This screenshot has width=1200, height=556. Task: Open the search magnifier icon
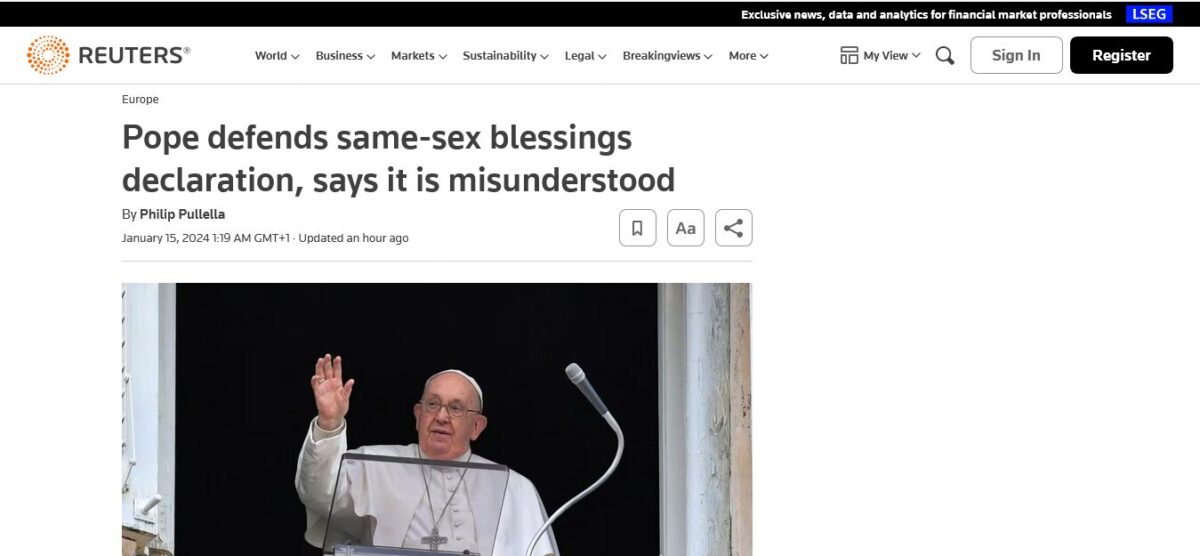click(945, 56)
